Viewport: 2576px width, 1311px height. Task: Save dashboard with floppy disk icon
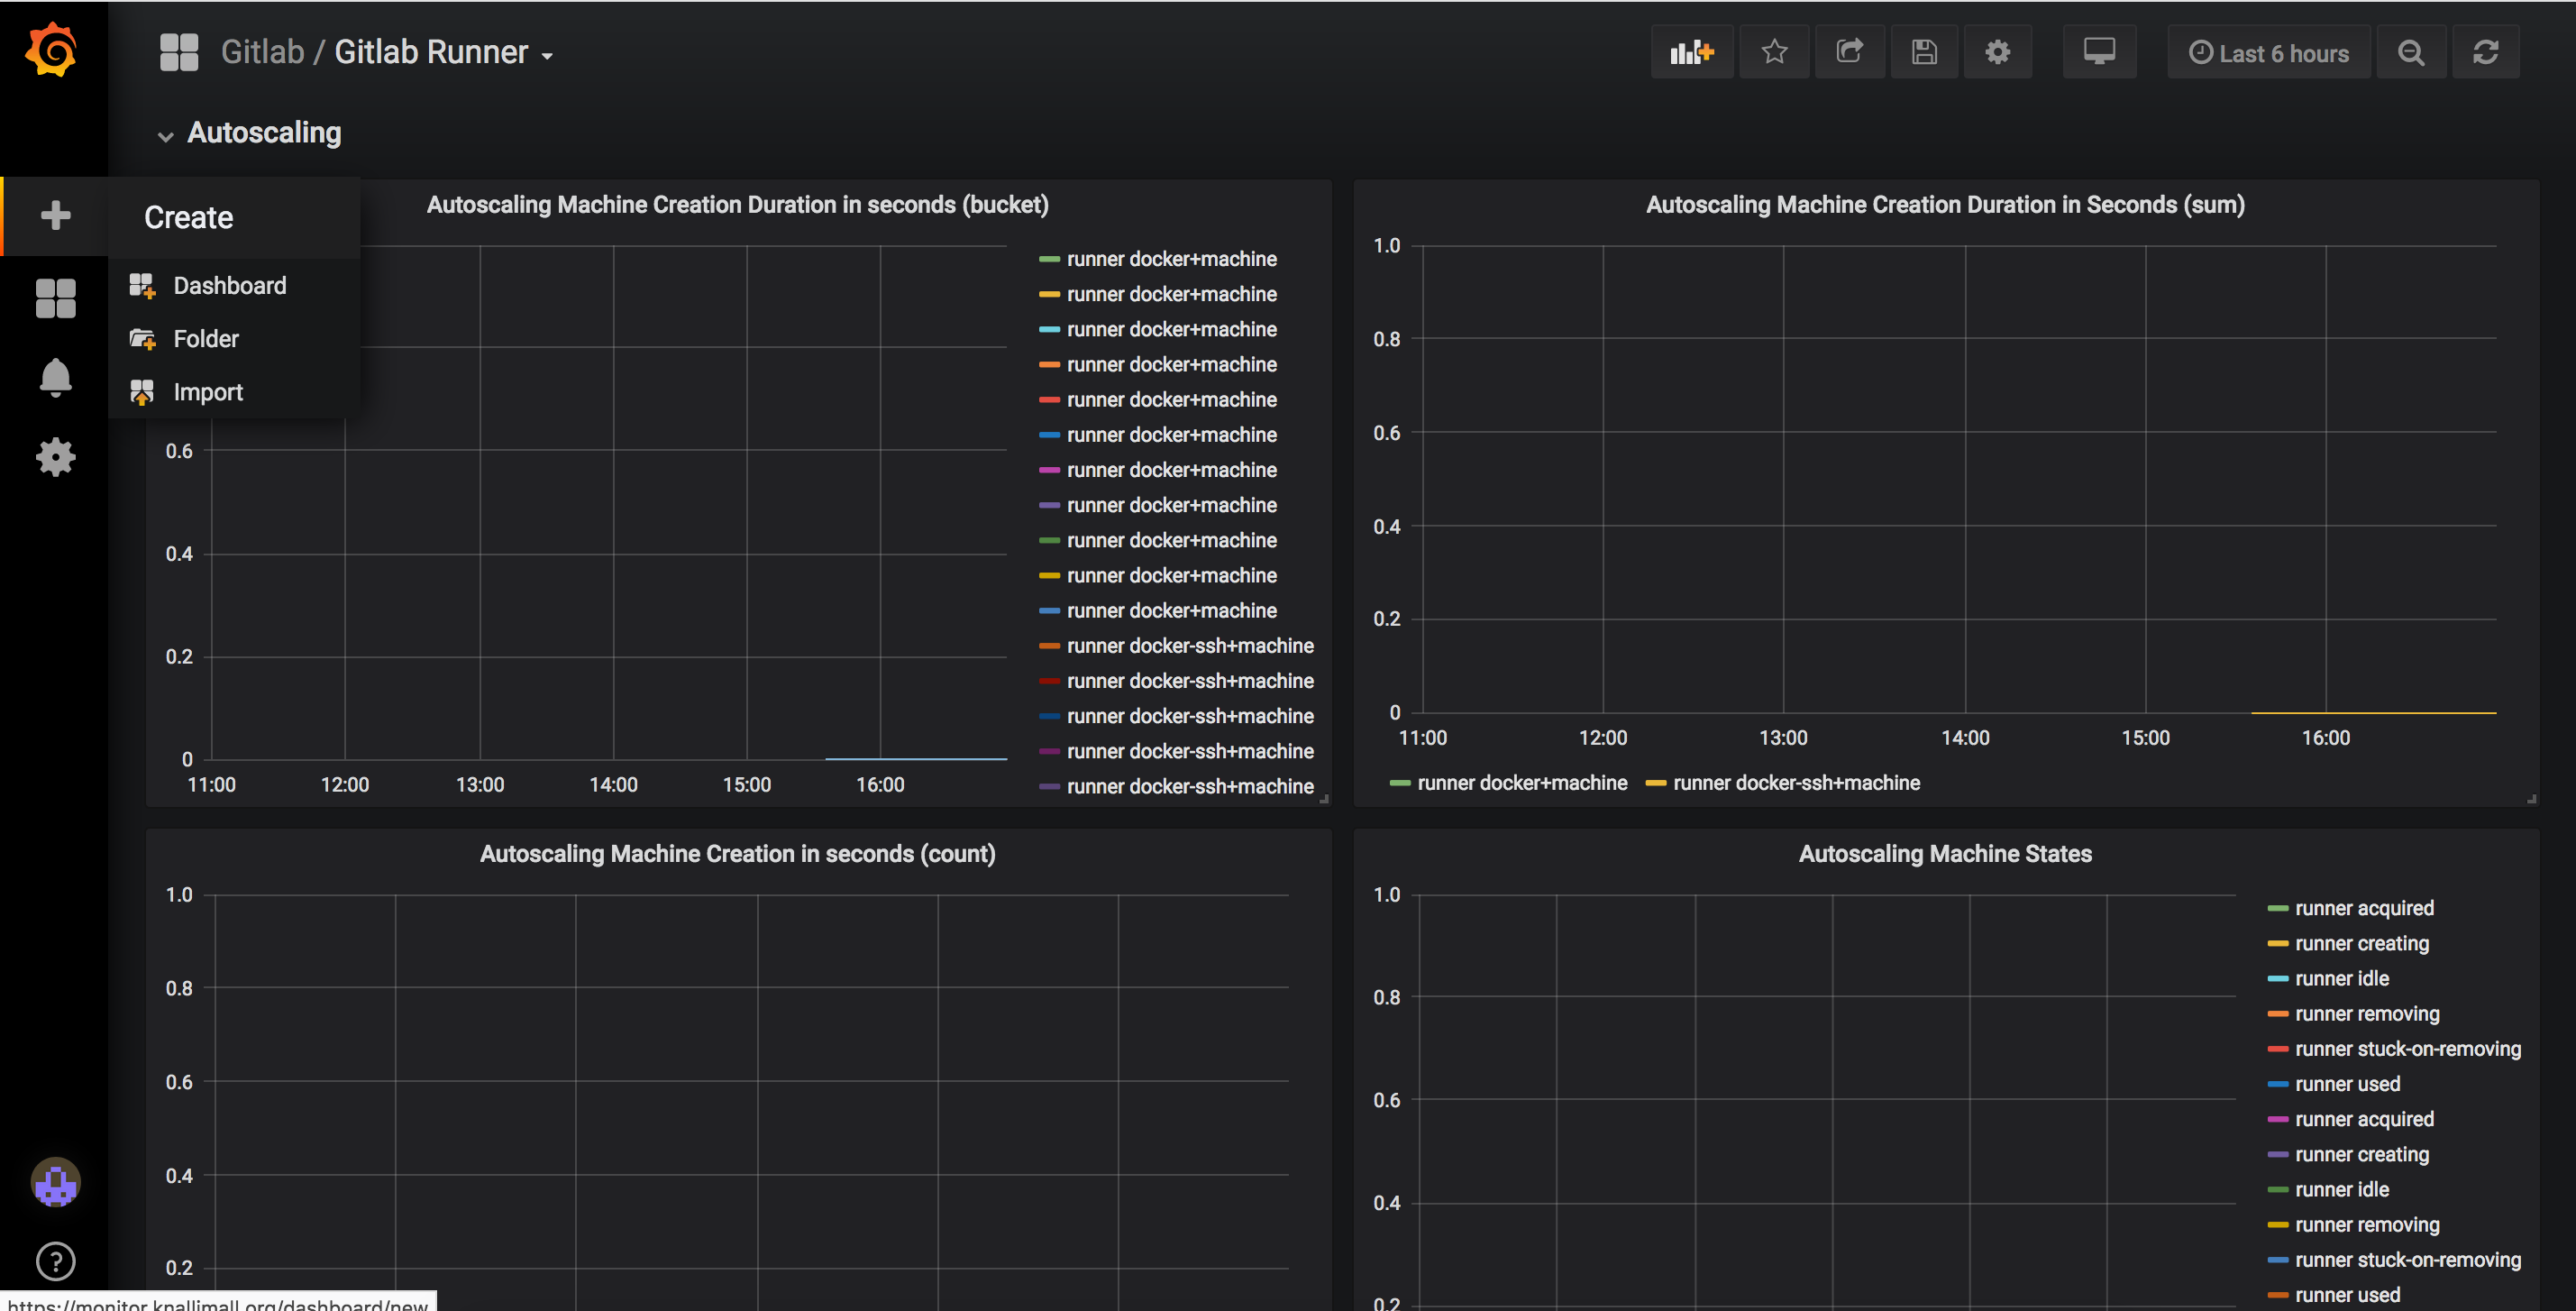[x=1923, y=52]
